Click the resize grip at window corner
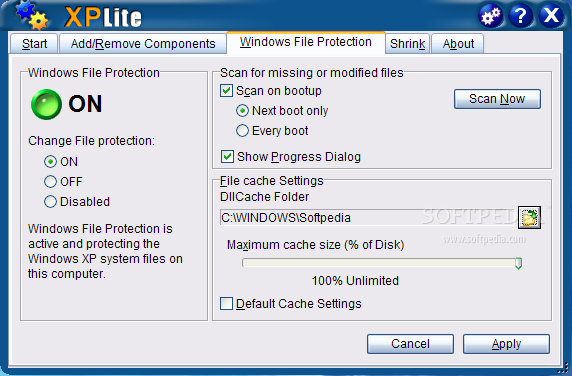Viewport: 572px width, 376px height. (x=564, y=368)
